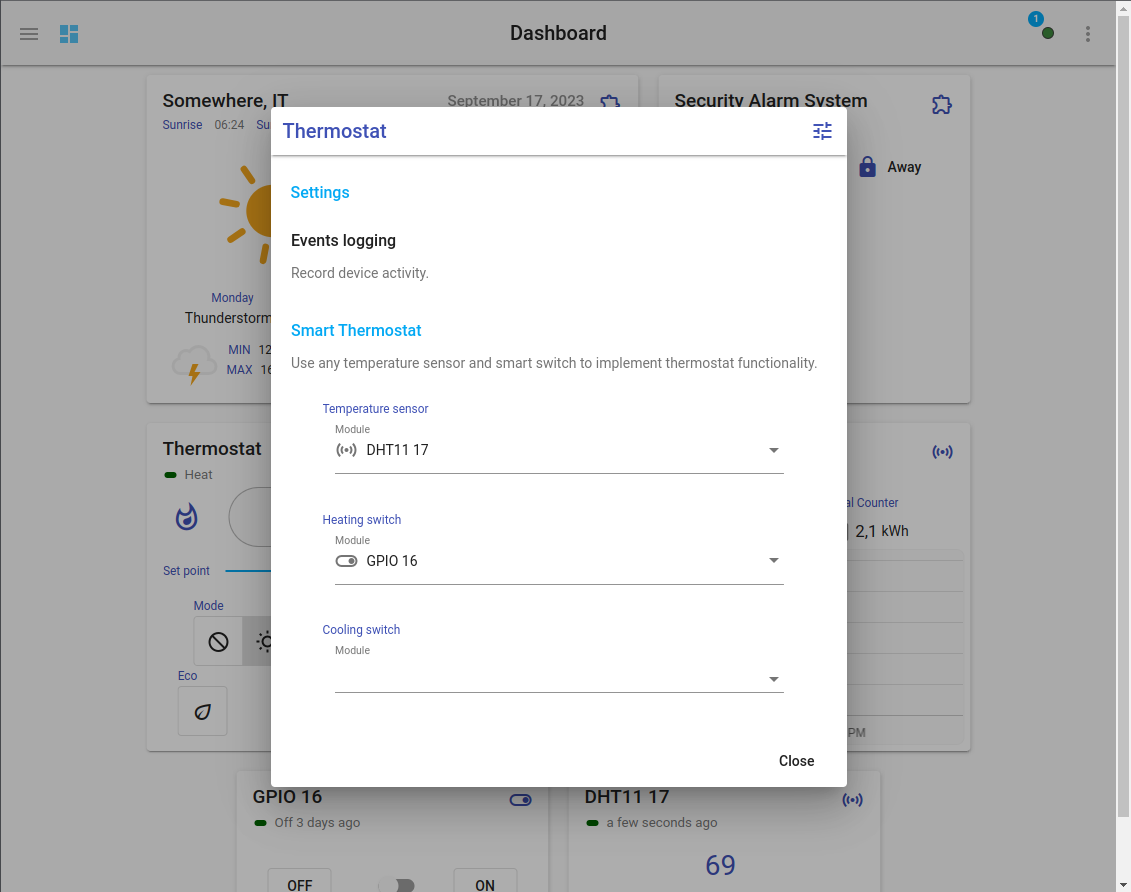Click the sensor icon on DHT11 17 card
Viewport: 1131px width, 892px height.
coord(852,799)
